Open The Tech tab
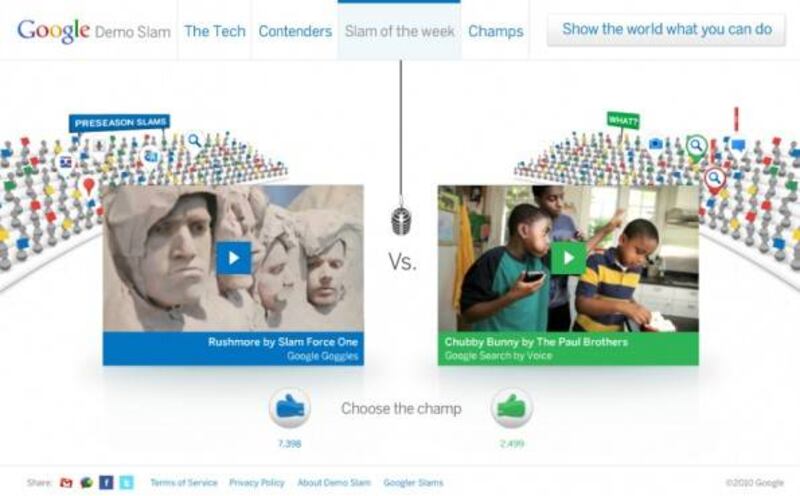The width and height of the screenshot is (800, 496). [x=215, y=31]
